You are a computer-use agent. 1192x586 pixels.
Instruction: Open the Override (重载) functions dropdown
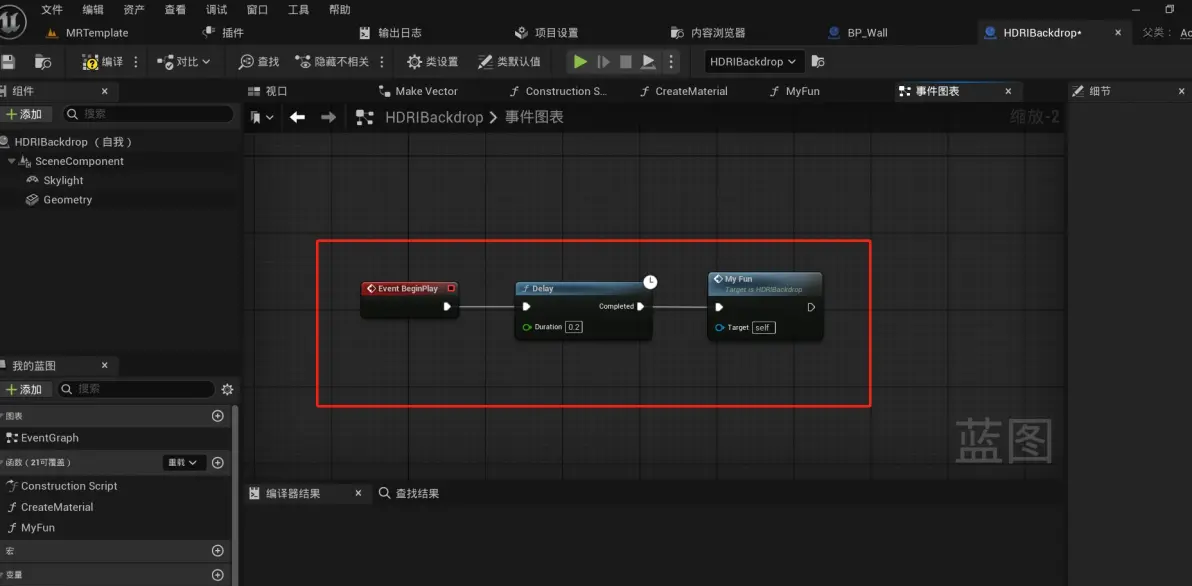pos(183,463)
